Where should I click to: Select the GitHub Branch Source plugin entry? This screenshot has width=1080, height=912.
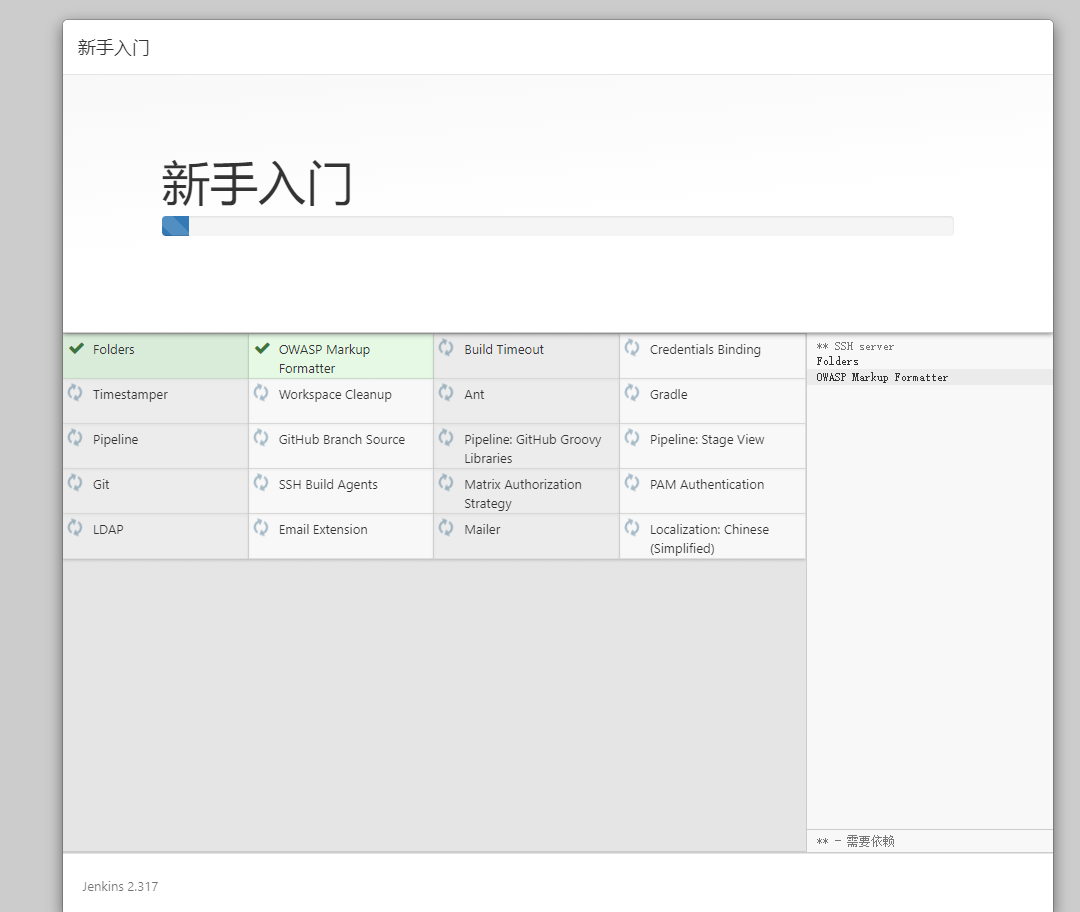coord(341,440)
